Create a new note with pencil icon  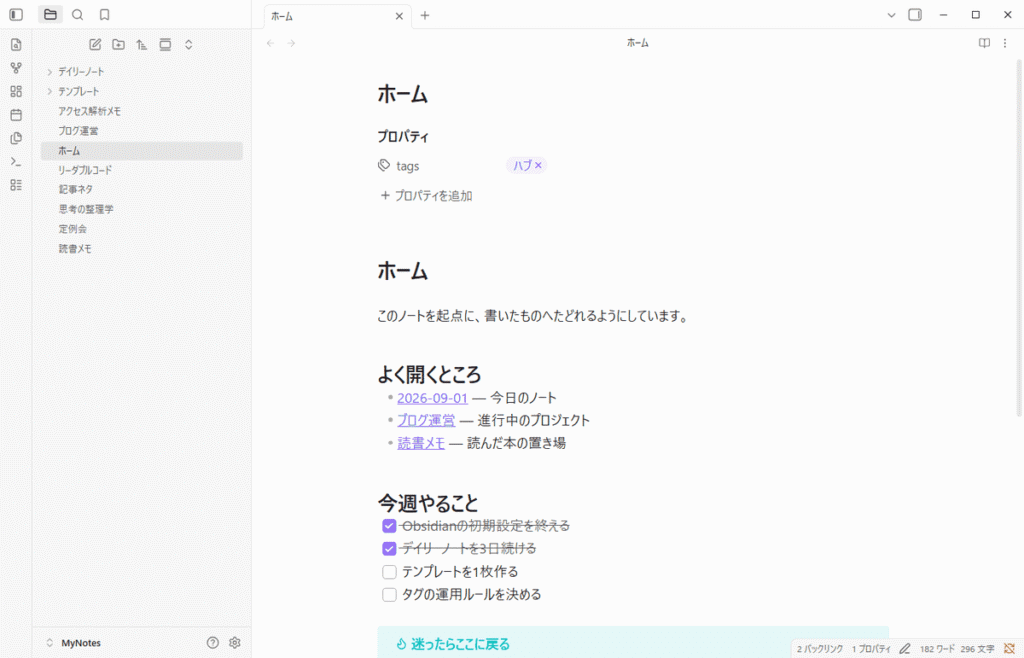[x=95, y=44]
